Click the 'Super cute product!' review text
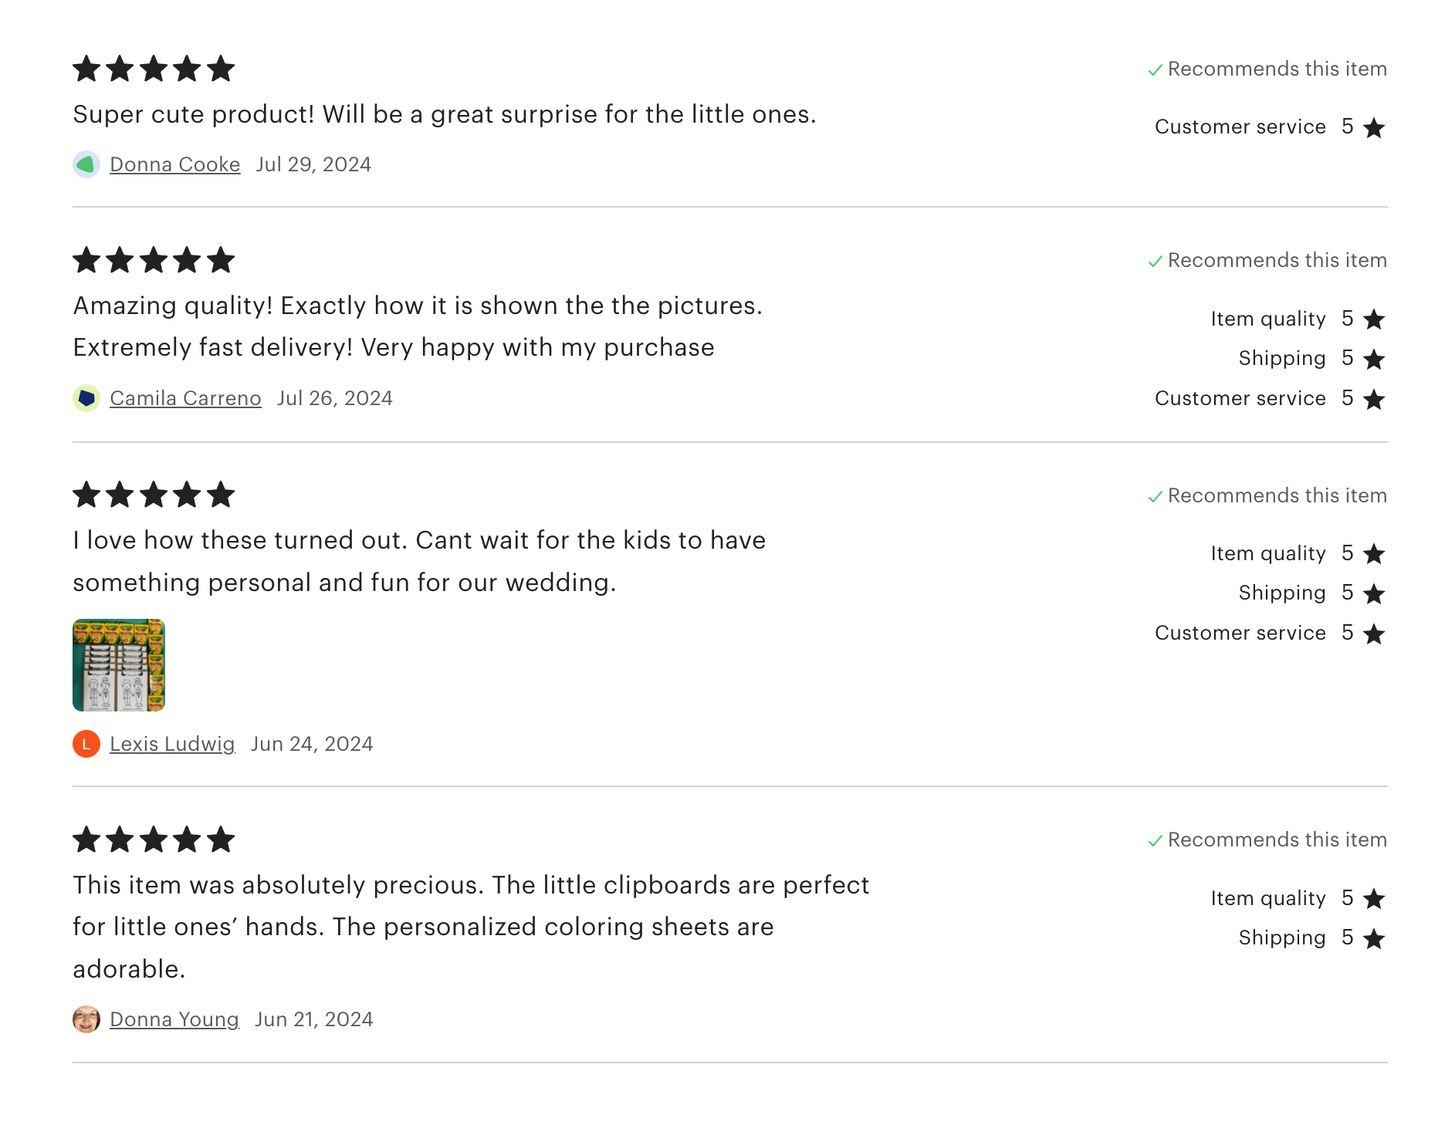This screenshot has width=1445, height=1125. (x=444, y=114)
